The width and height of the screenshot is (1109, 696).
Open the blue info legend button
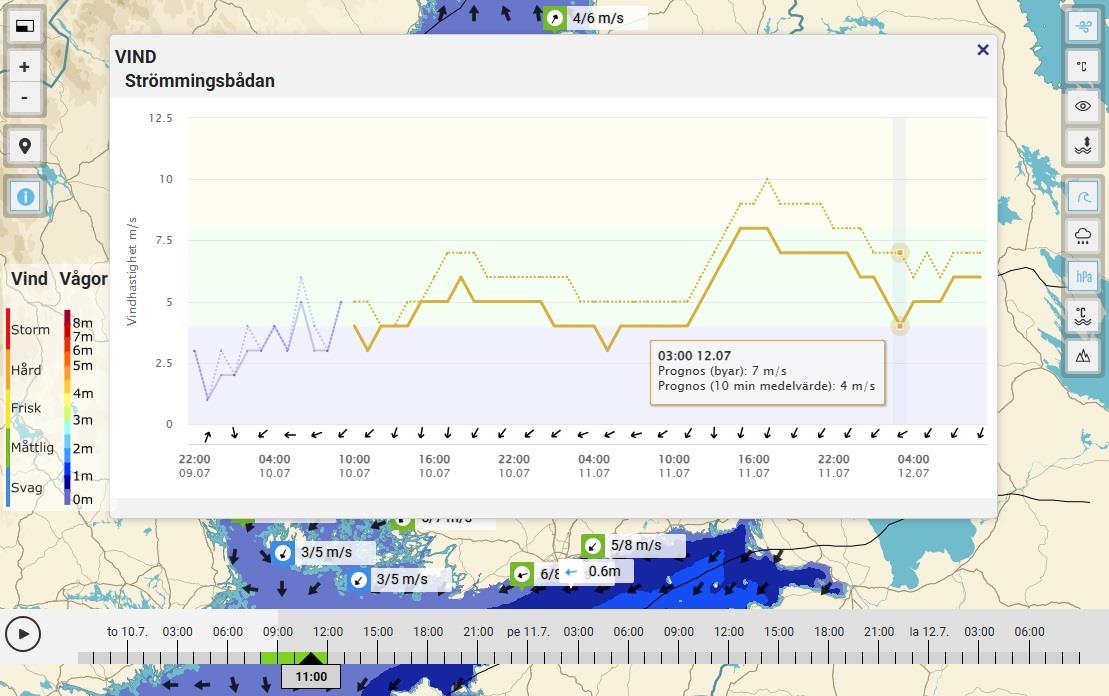point(25,196)
